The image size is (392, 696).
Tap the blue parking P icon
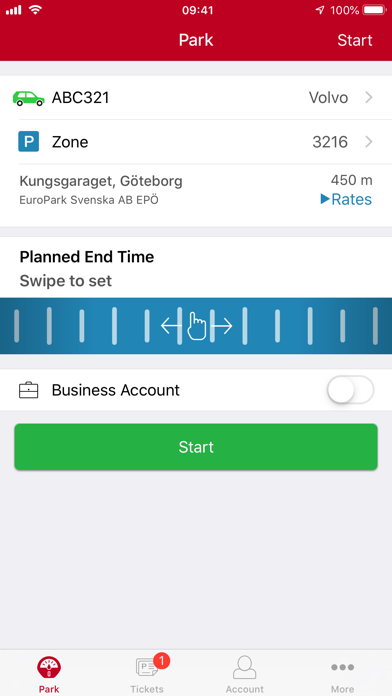coord(28,142)
